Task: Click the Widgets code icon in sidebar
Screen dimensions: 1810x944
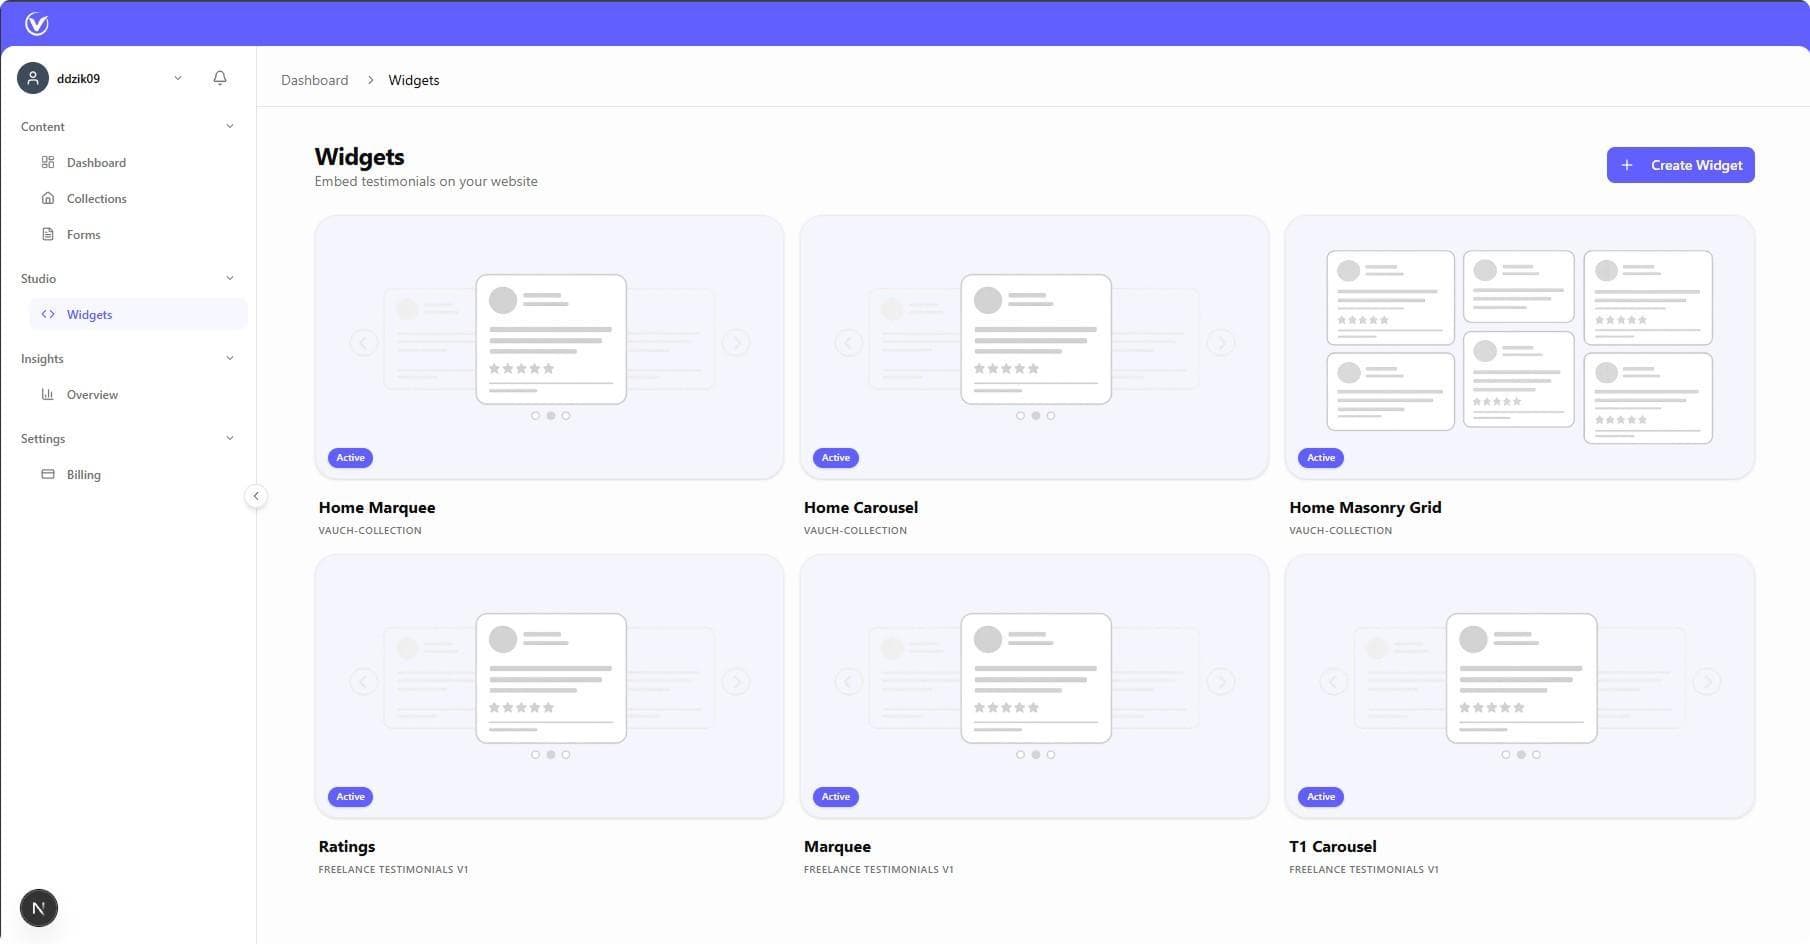Action: [48, 314]
